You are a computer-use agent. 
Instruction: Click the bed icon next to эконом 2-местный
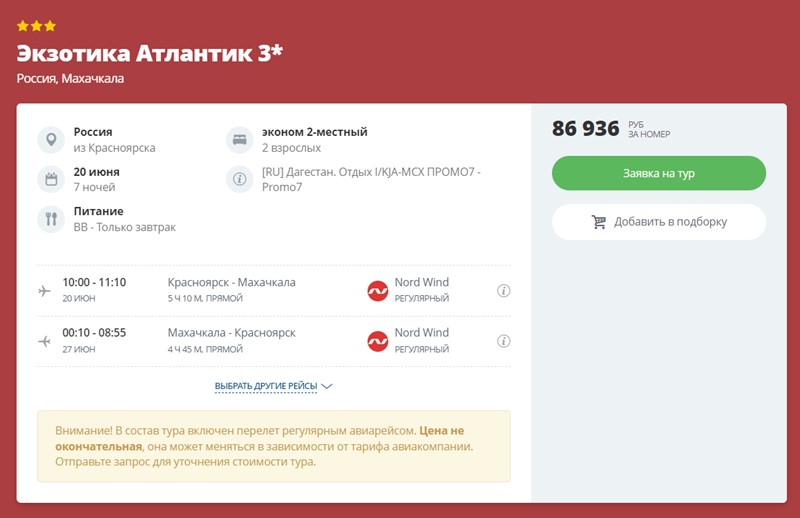(239, 140)
